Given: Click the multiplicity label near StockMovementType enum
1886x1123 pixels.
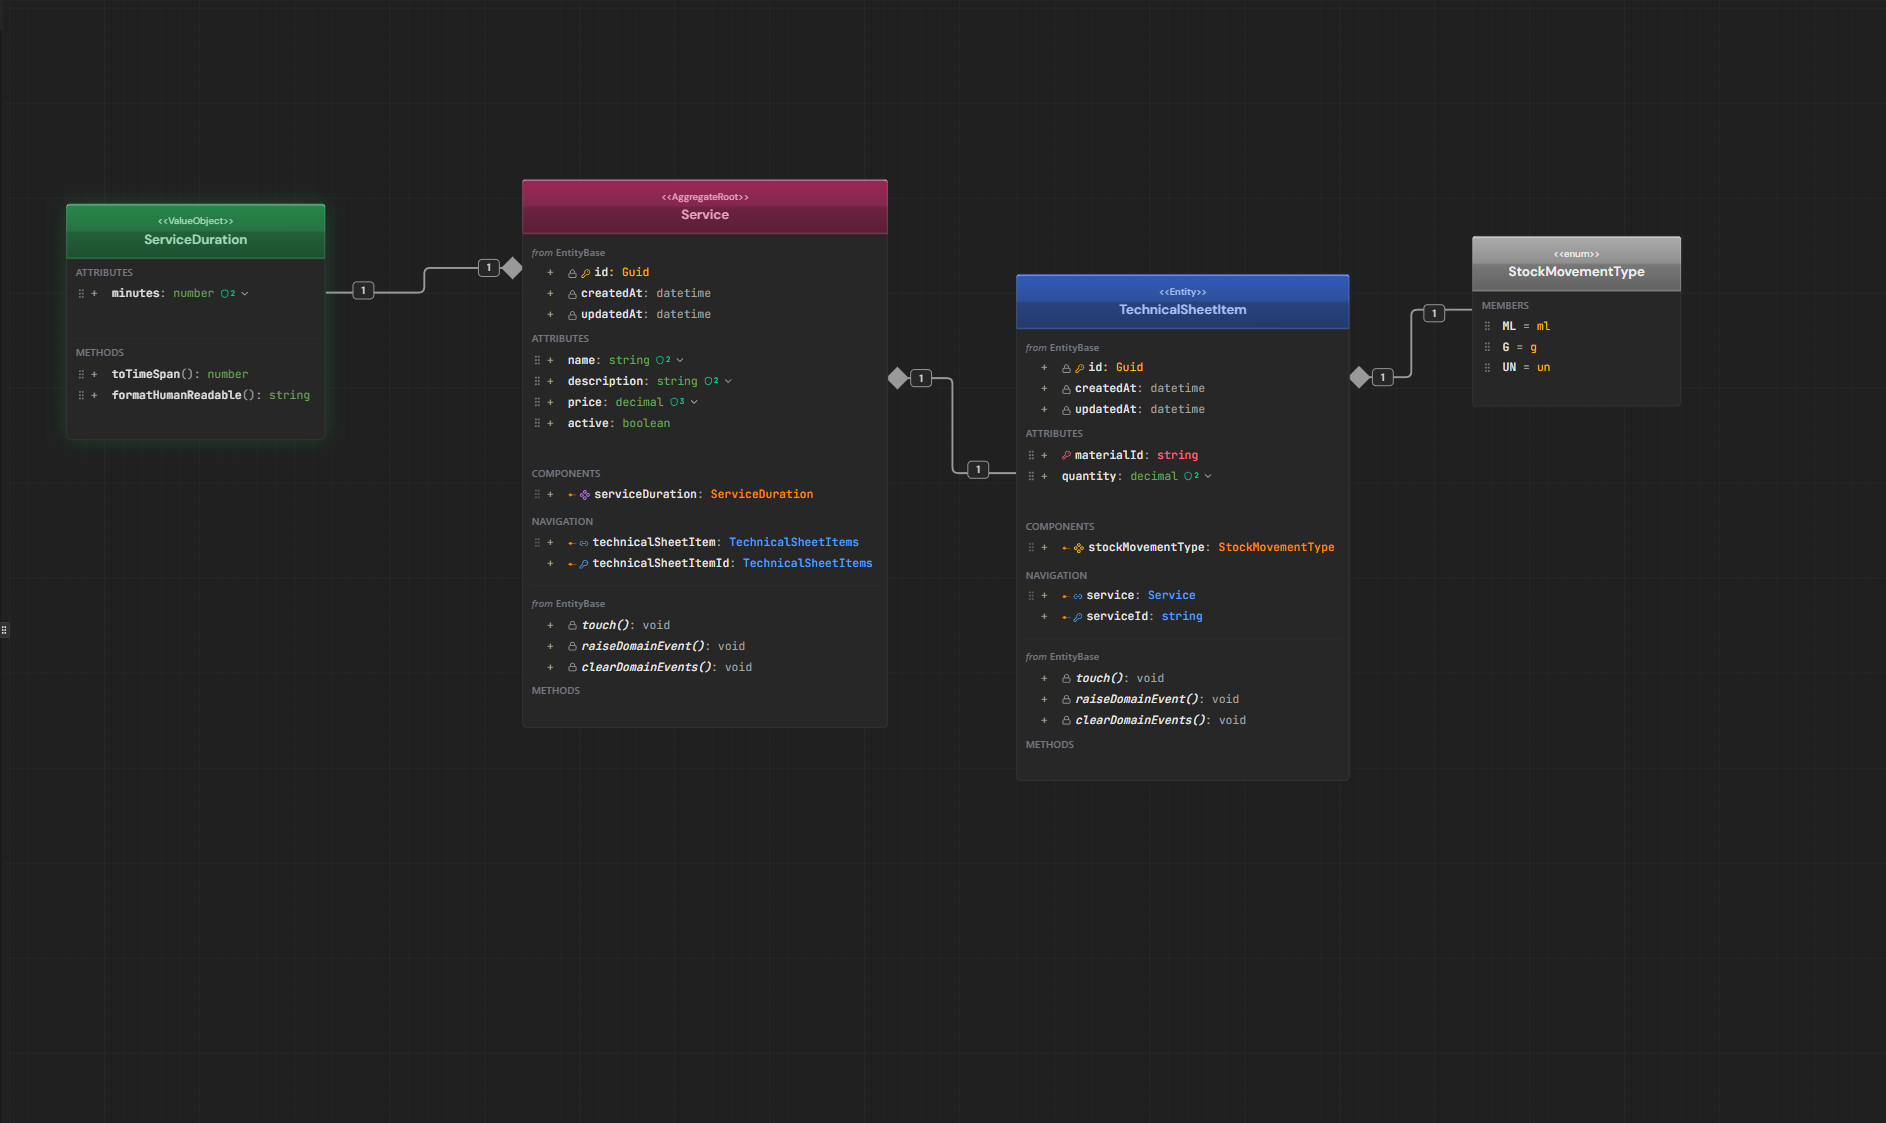Looking at the screenshot, I should (x=1434, y=313).
